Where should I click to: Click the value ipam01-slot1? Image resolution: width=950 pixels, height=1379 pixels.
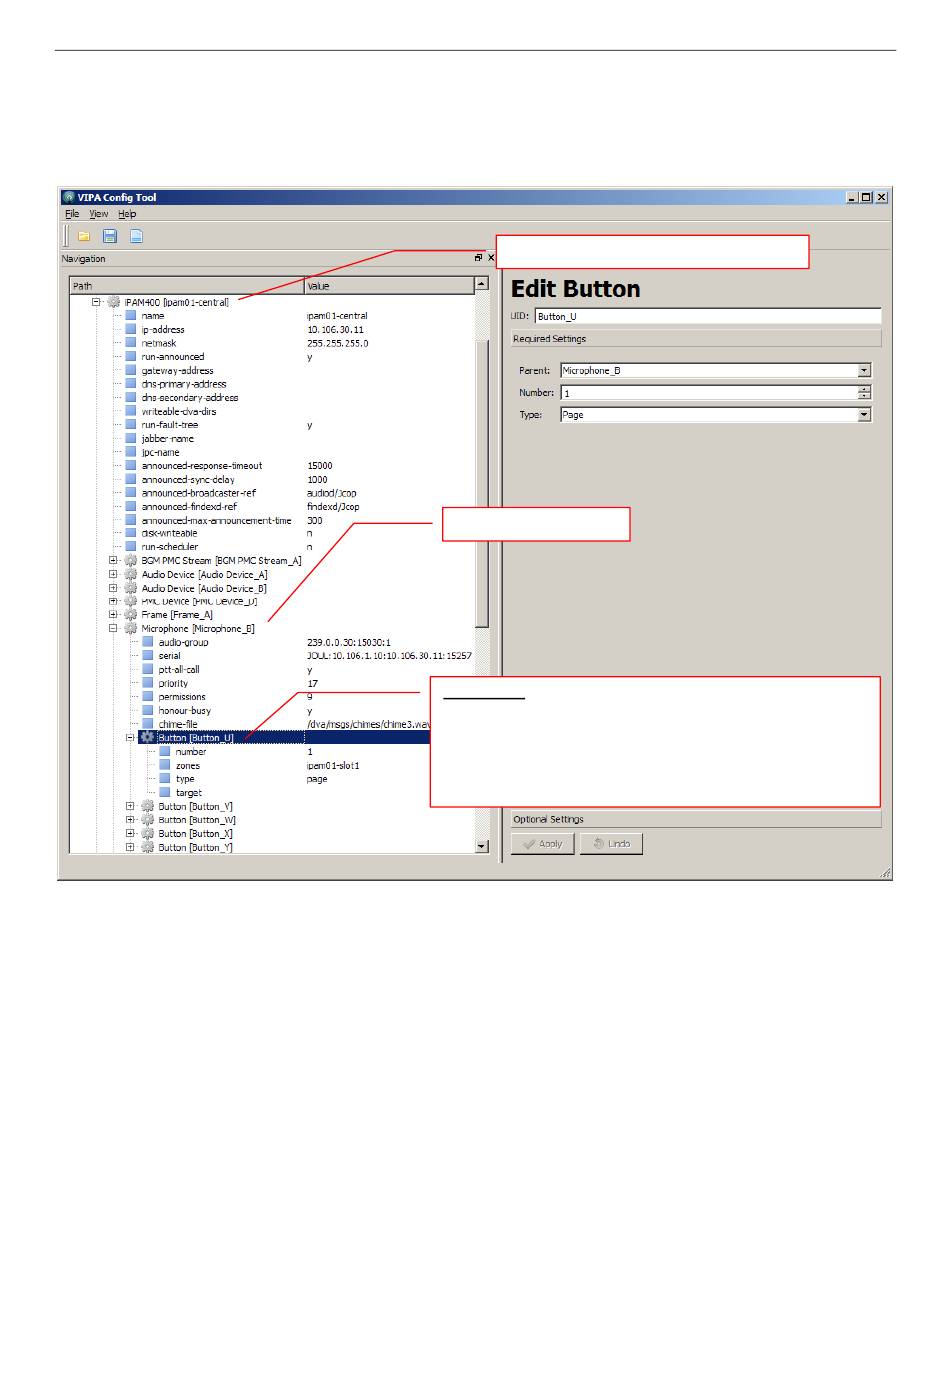tap(333, 765)
